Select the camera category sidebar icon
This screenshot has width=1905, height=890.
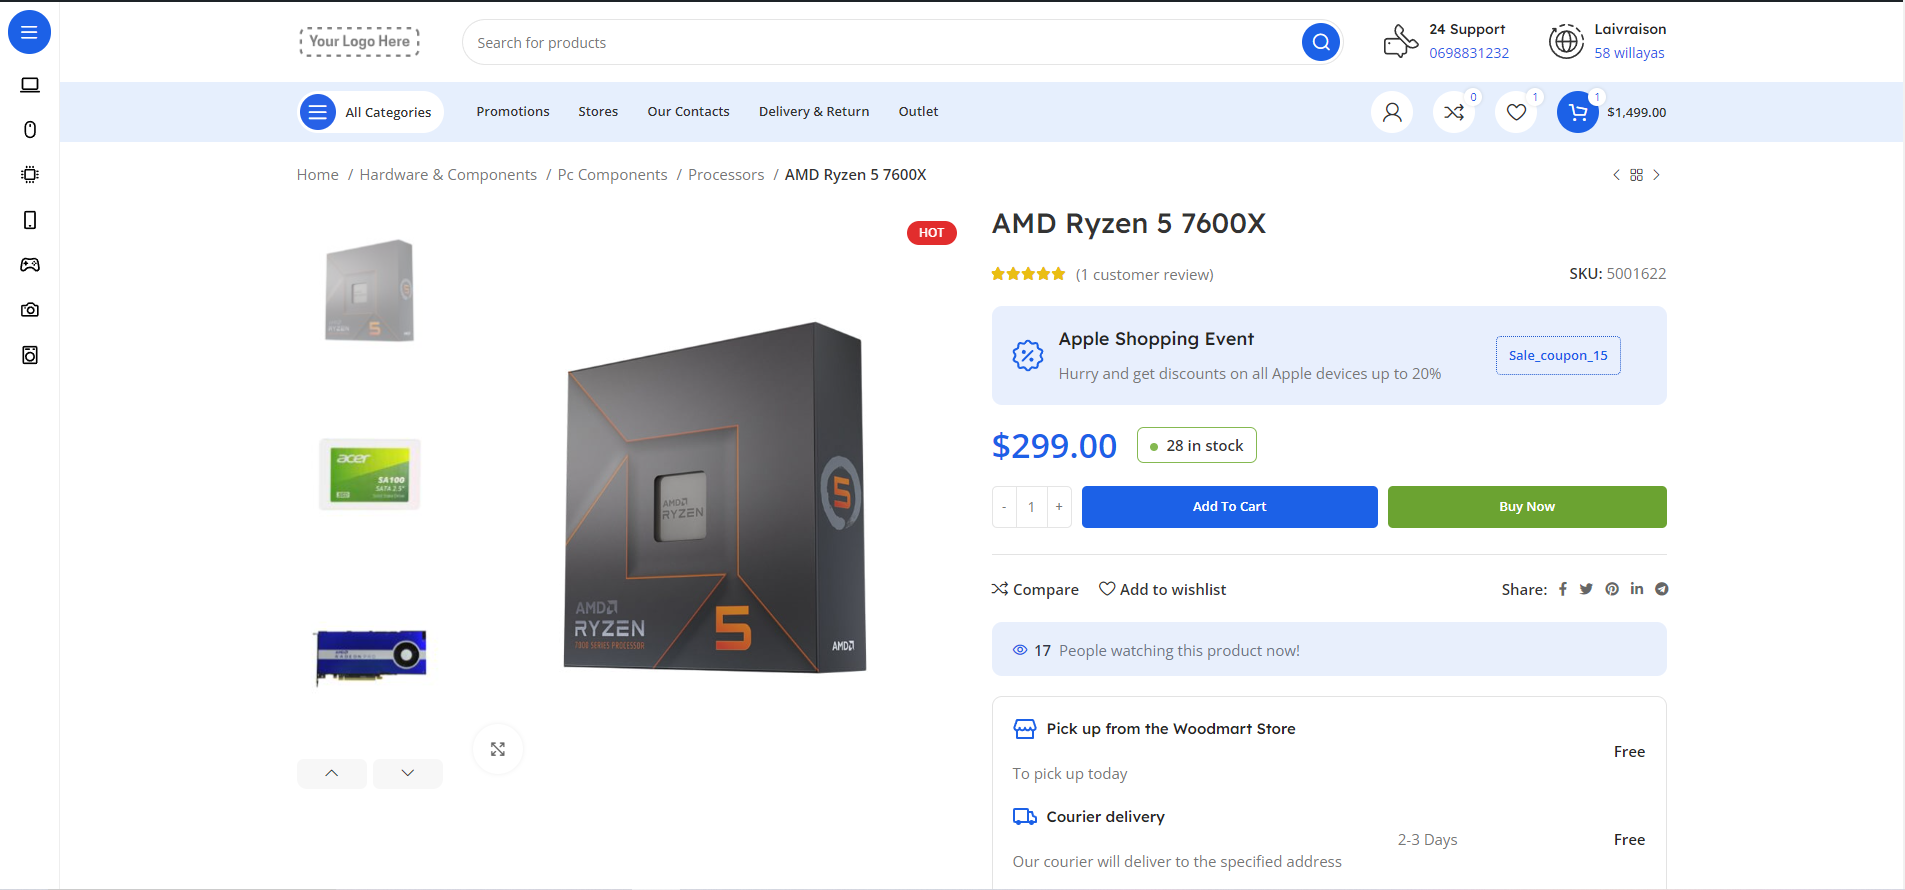30,310
